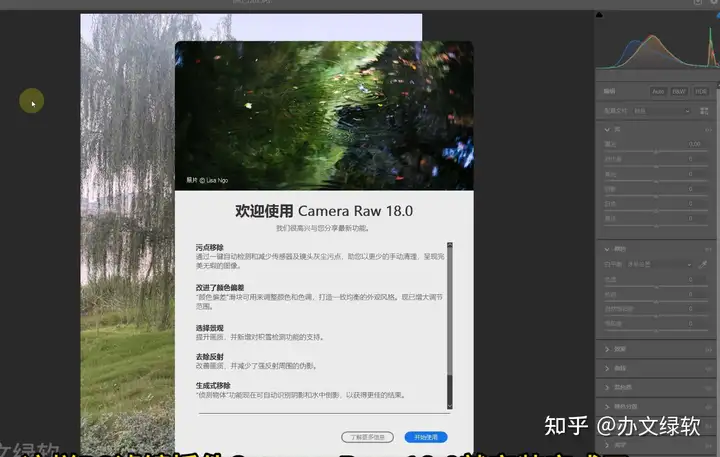
Task: Click the HDR button
Action: tap(701, 91)
